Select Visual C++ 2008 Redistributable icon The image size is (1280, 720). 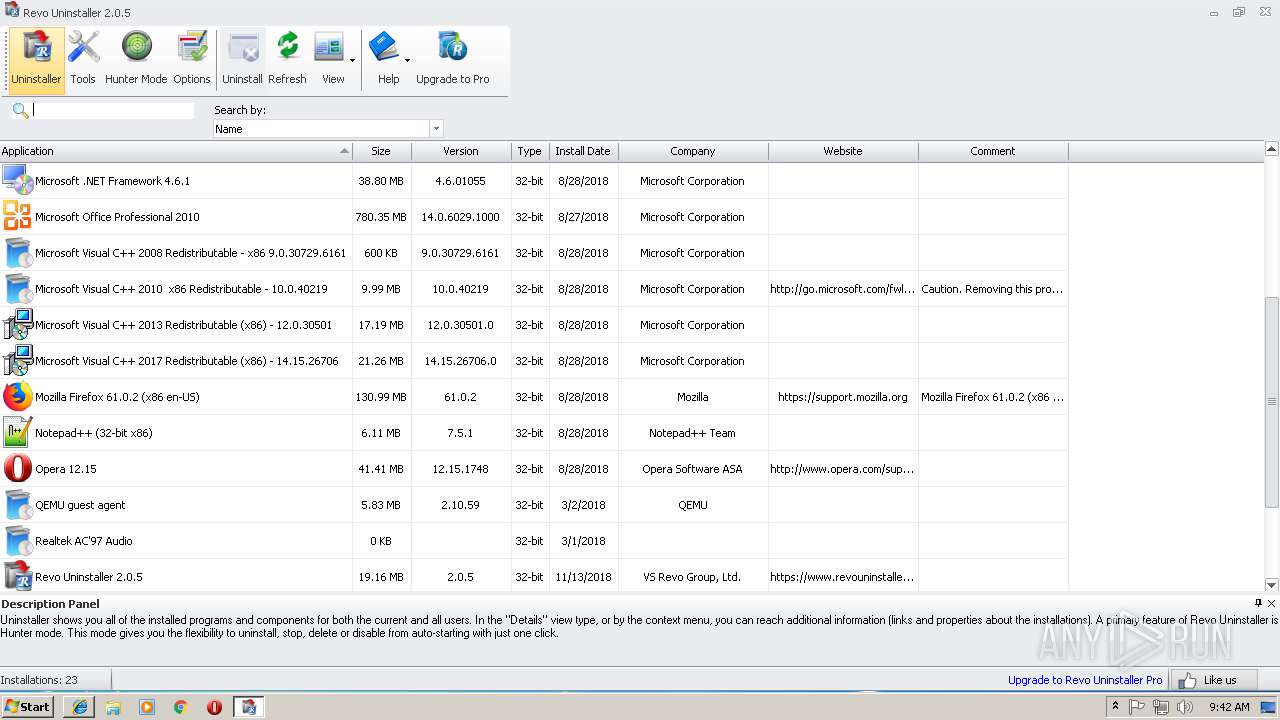[17, 253]
